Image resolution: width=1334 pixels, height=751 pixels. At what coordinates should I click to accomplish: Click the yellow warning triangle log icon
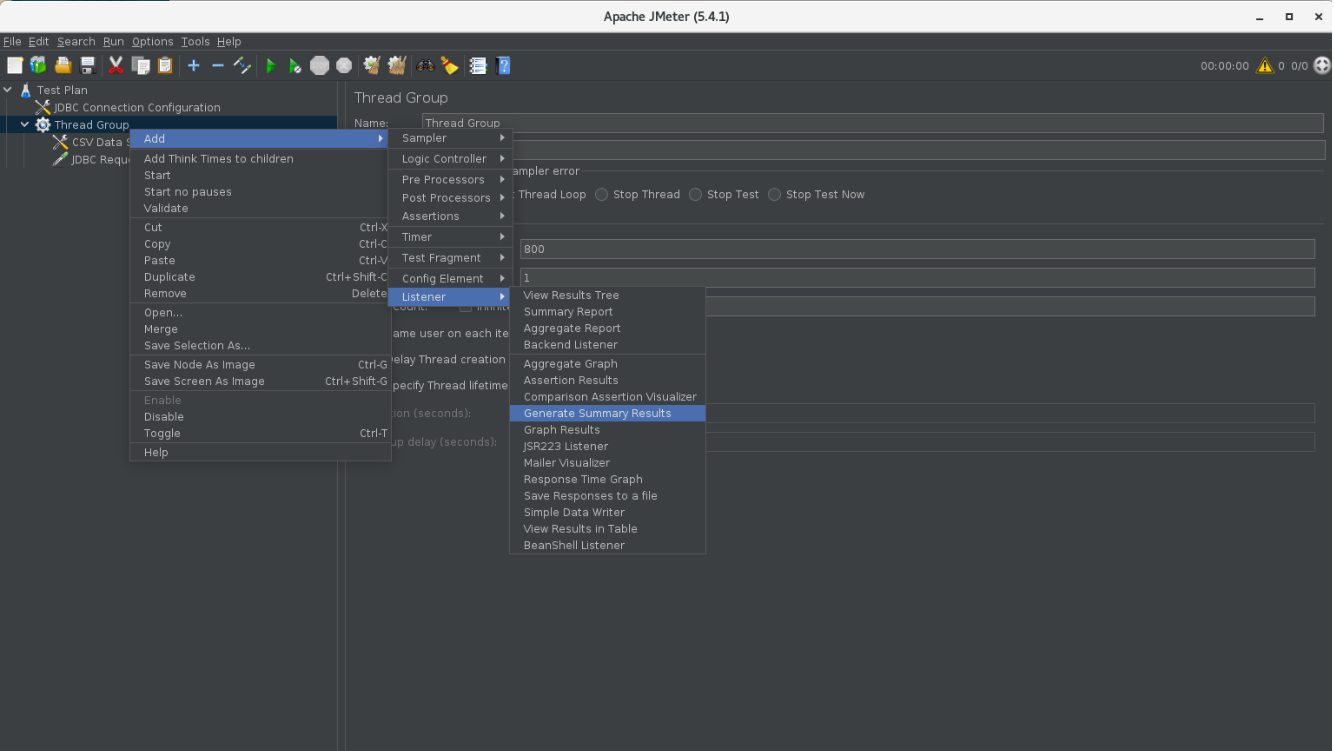coord(1265,65)
